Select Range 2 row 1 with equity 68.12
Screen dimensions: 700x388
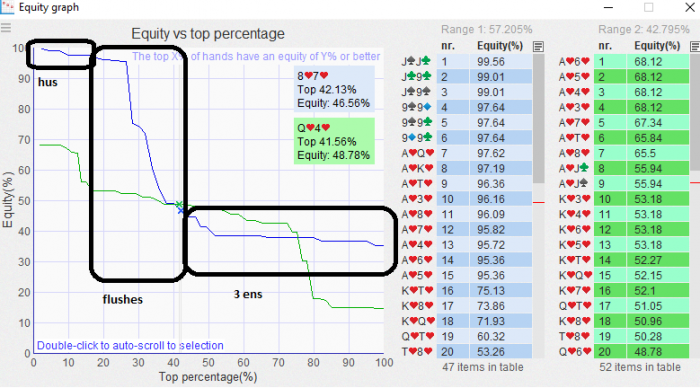(x=623, y=62)
